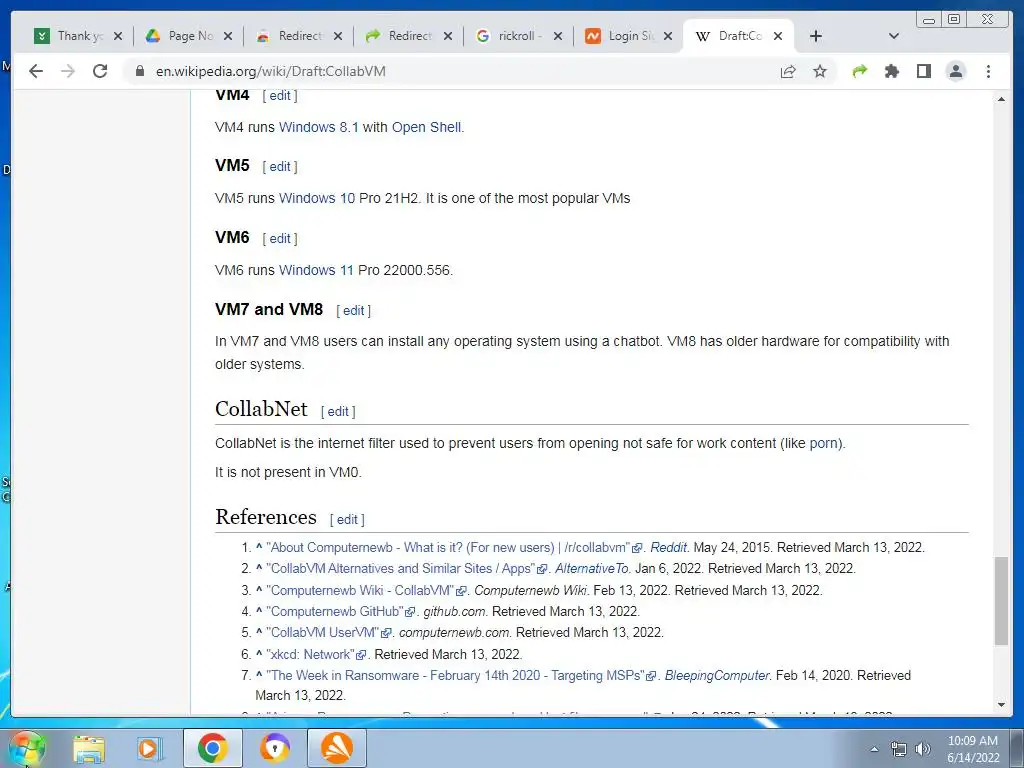Click the page vertical scrollbar thumb
Viewport: 1024px width, 768px height.
point(1001,601)
